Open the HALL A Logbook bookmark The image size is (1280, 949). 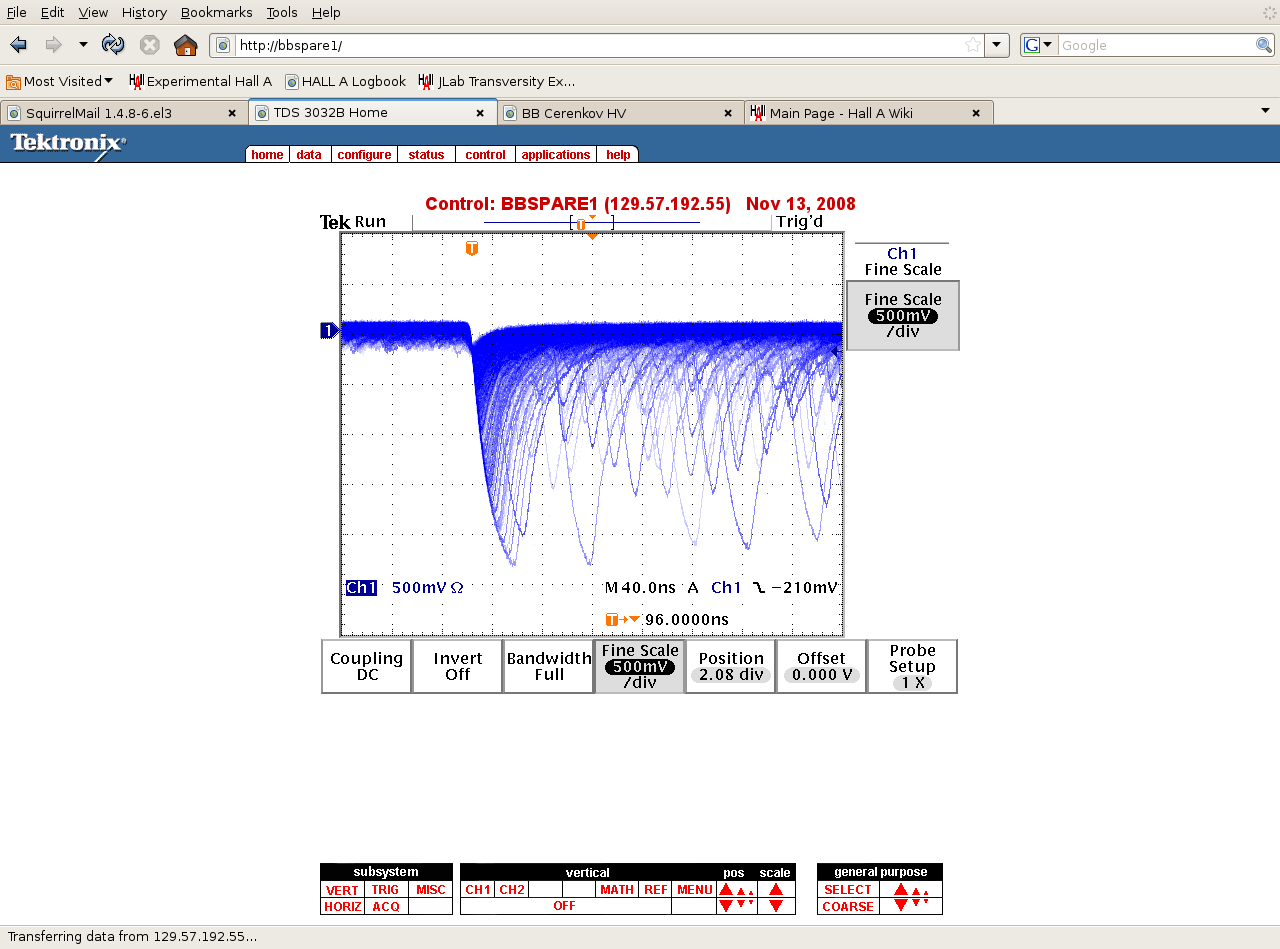(345, 81)
